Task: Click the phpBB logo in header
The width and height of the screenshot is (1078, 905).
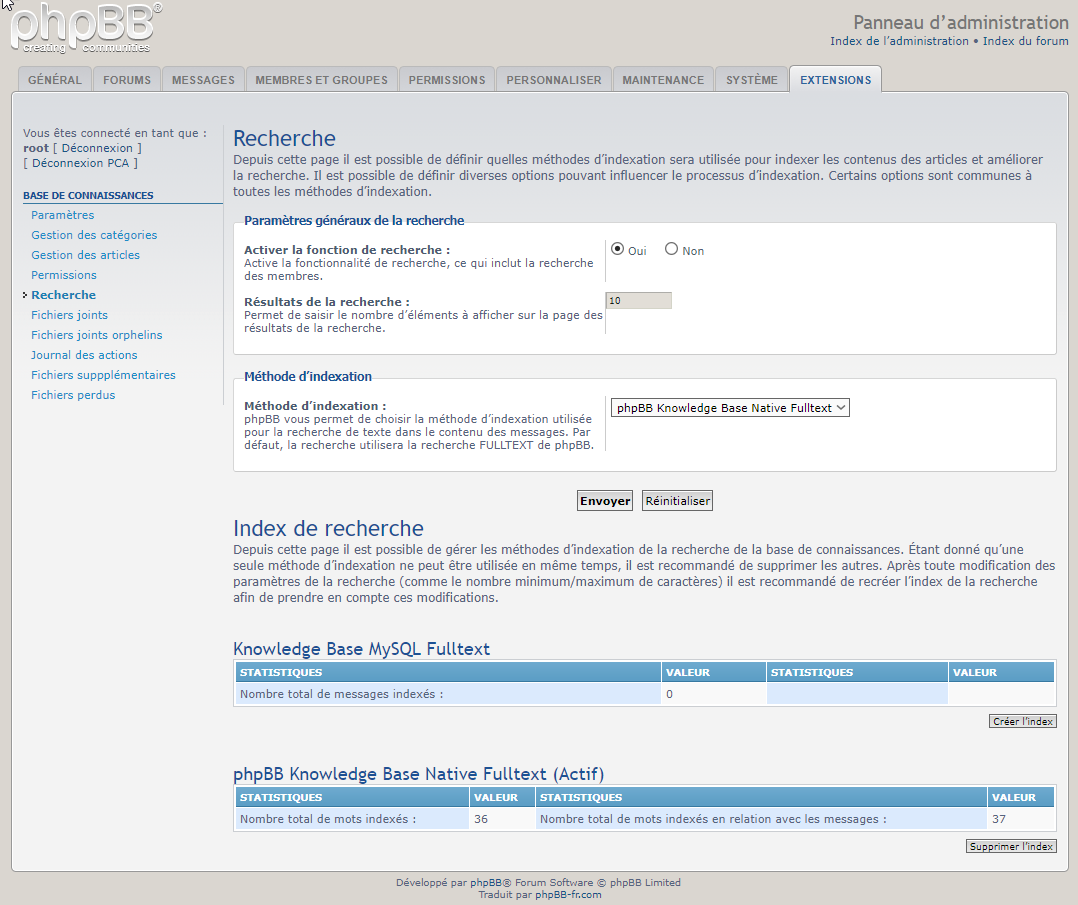Action: (x=87, y=28)
